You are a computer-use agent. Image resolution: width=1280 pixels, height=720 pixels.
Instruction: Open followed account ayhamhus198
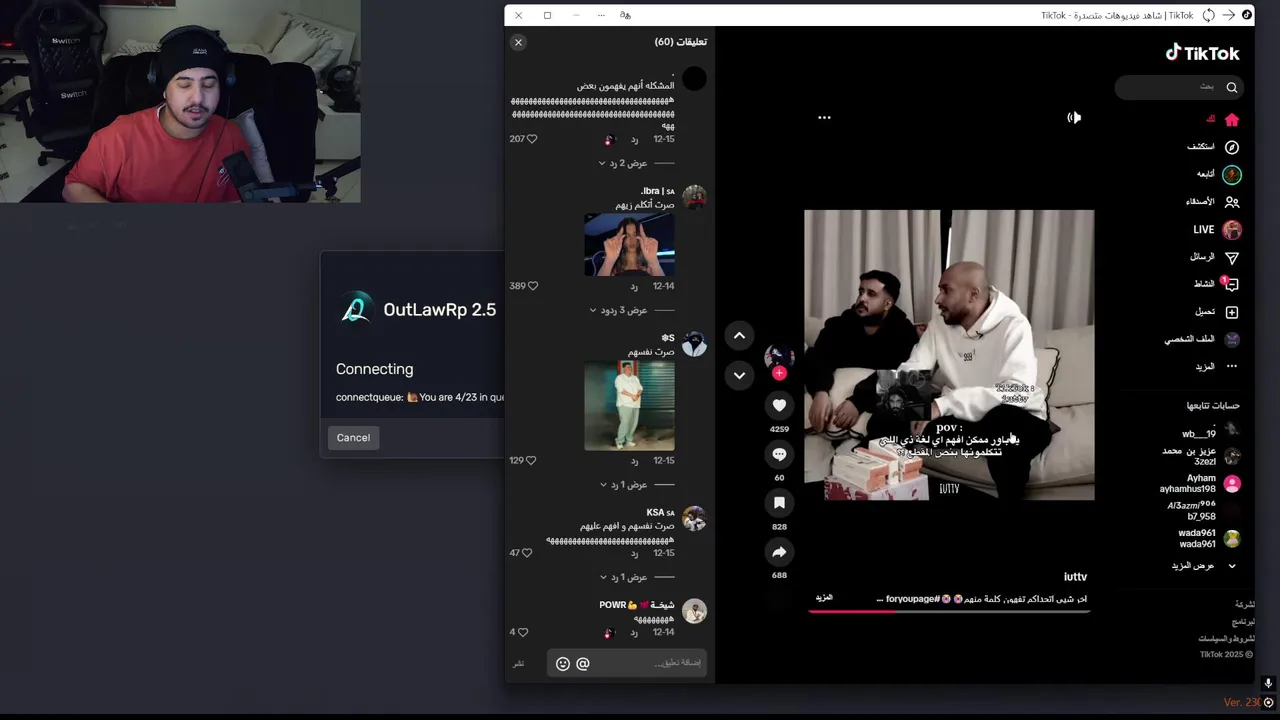pyautogui.click(x=1200, y=484)
